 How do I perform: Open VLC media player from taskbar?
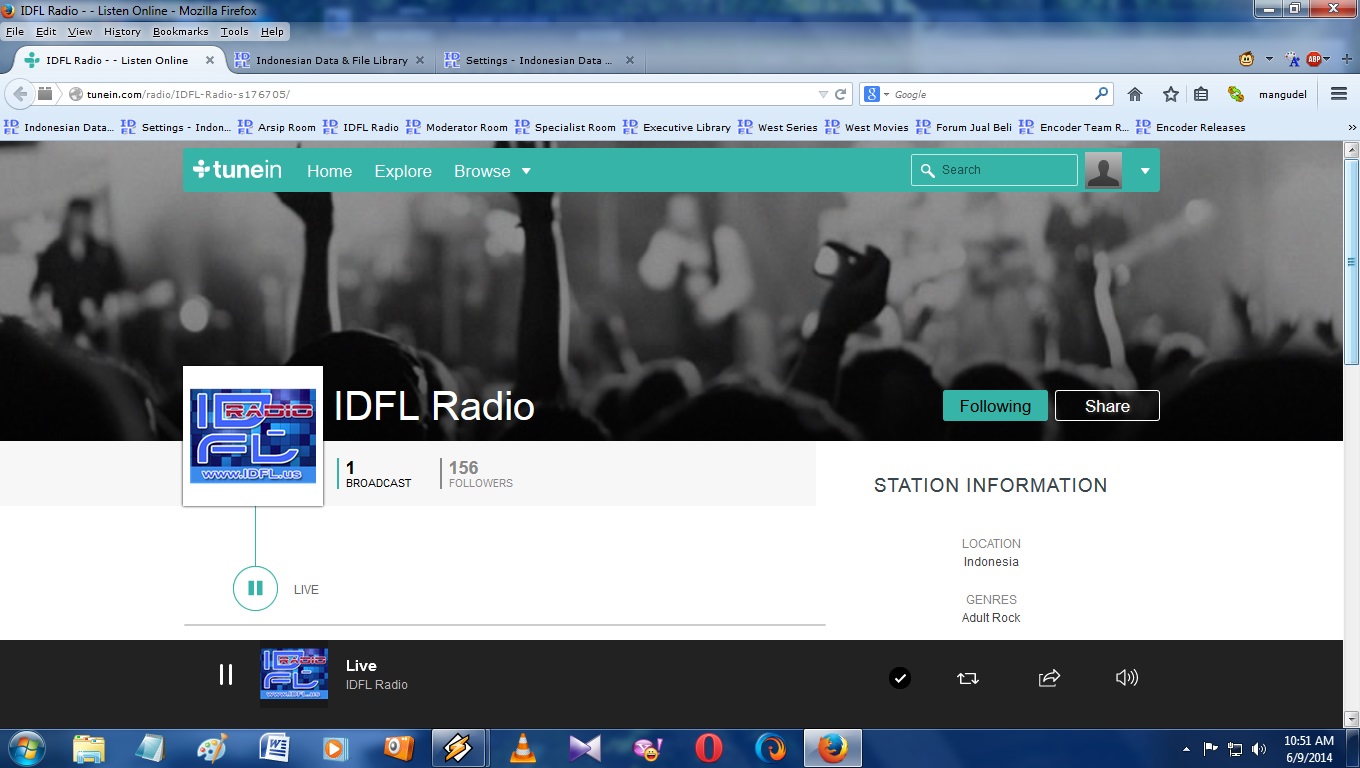[522, 748]
